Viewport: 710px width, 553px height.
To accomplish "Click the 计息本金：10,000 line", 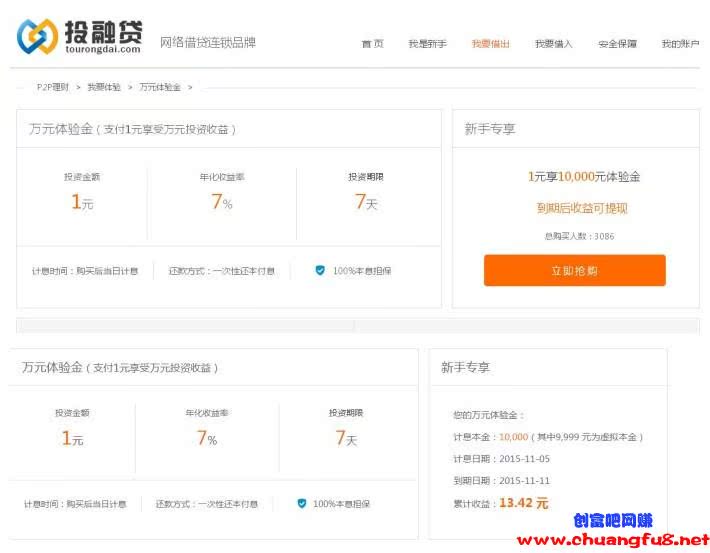I will click(548, 437).
